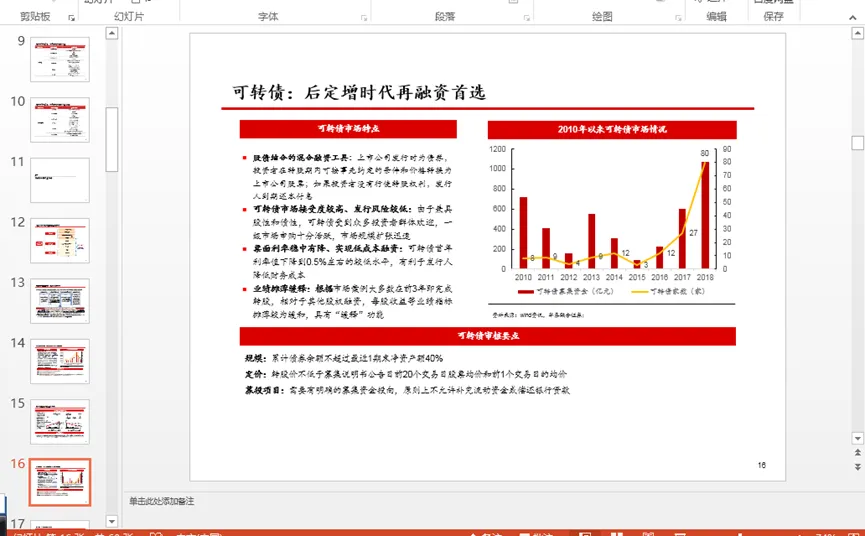The image size is (865, 536).
Task: Click the slide area scrollbar thumb
Action: 857,143
